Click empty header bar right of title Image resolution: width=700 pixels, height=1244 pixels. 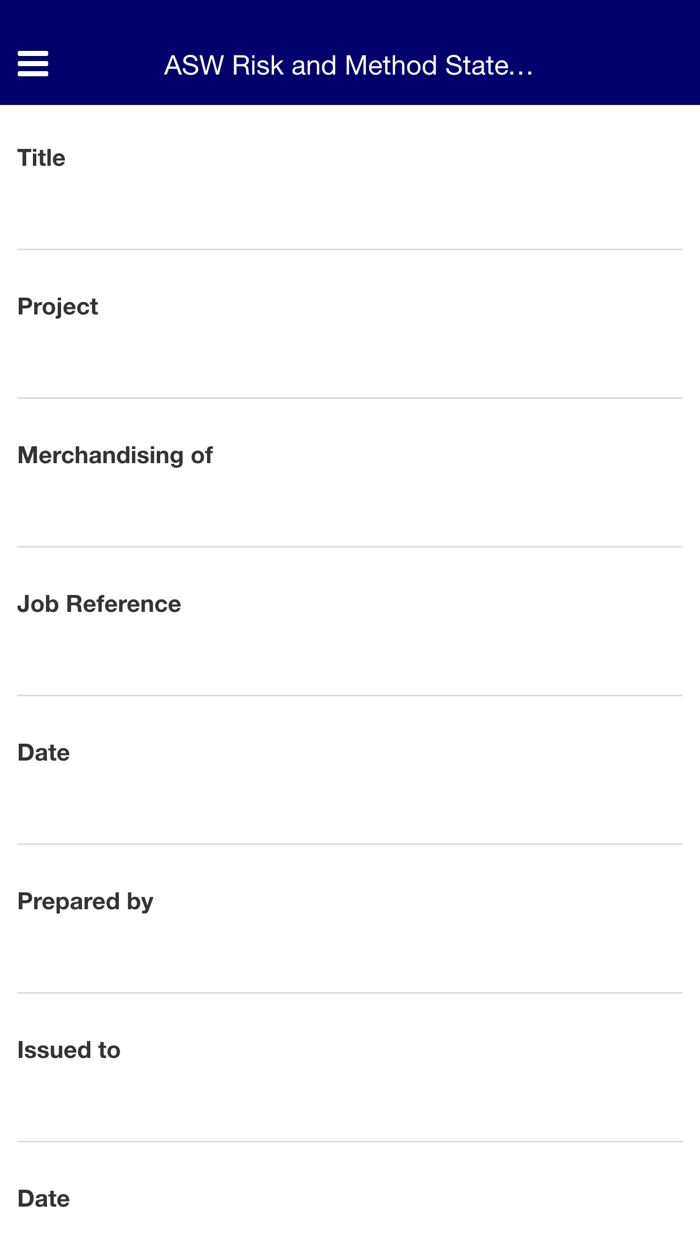pyautogui.click(x=620, y=66)
